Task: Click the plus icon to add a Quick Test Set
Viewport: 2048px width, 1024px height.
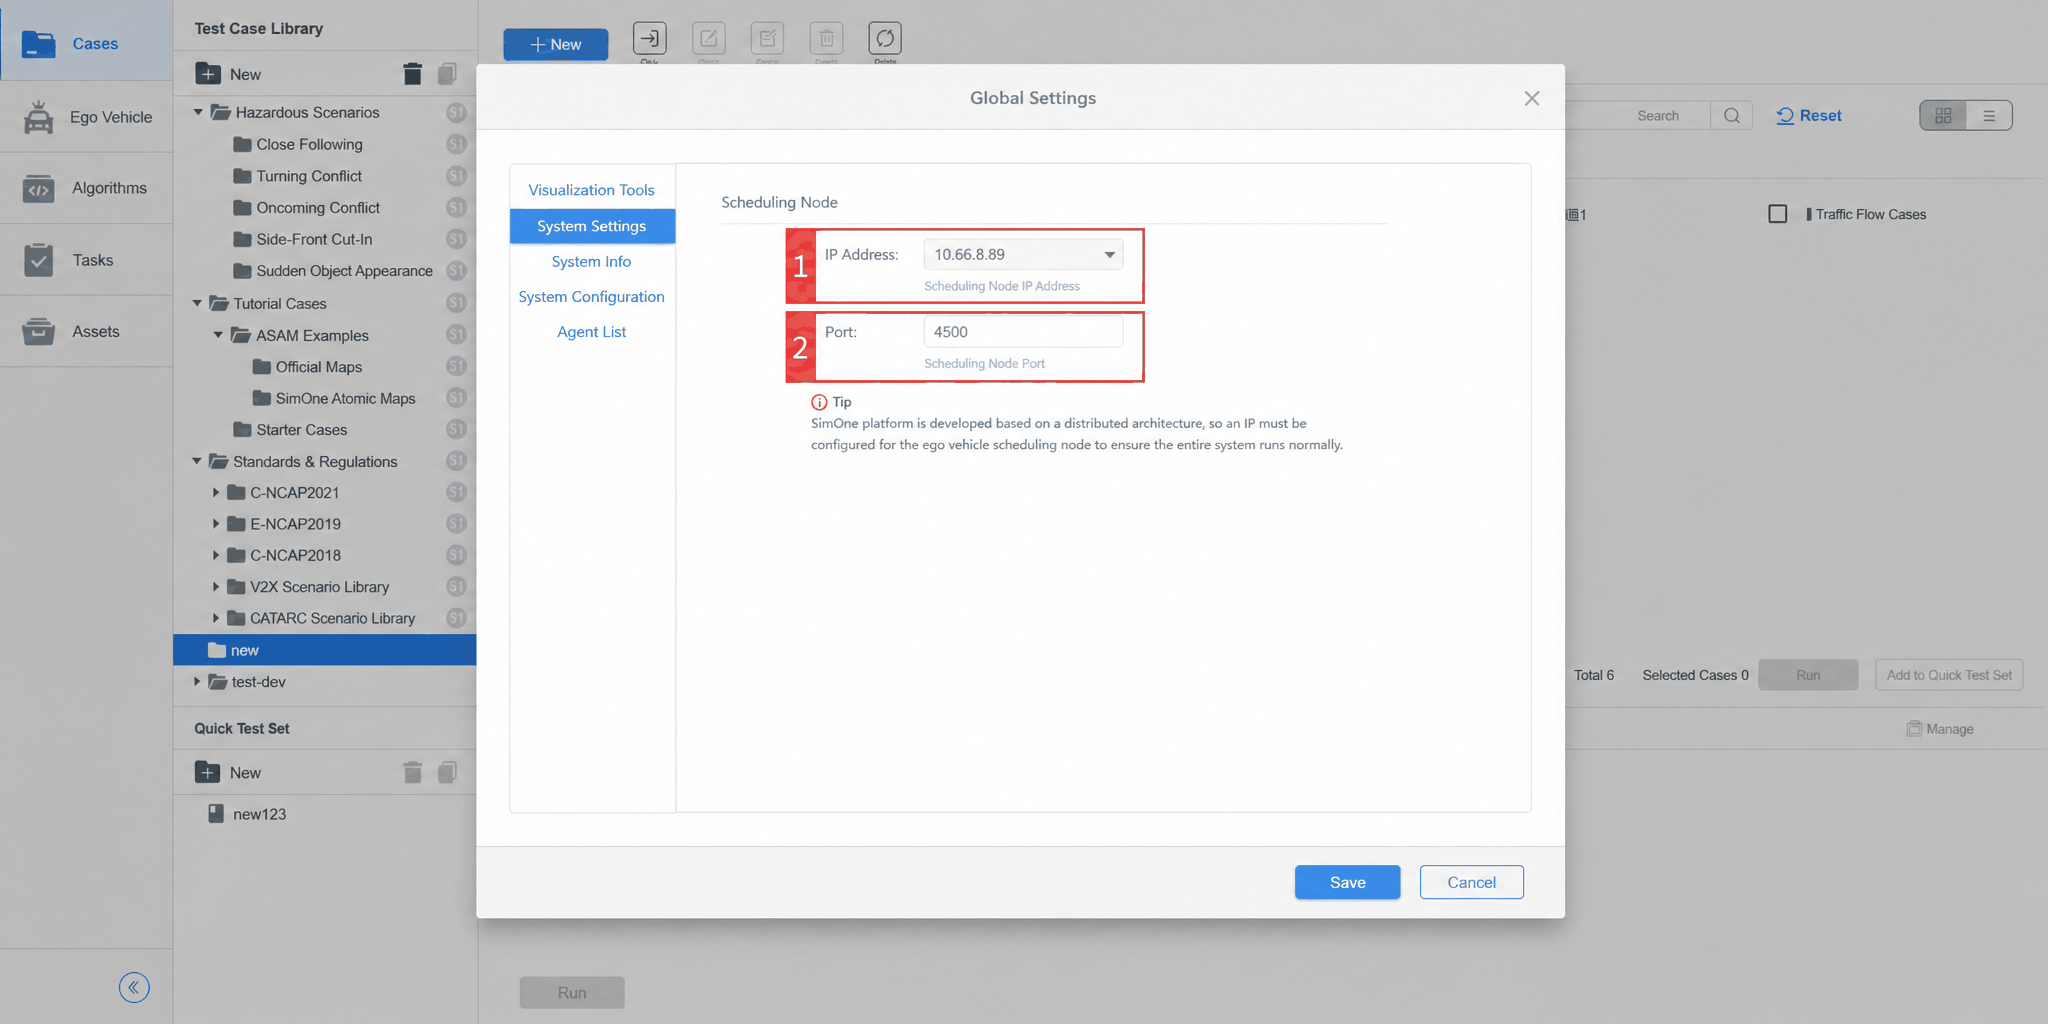Action: click(x=208, y=772)
